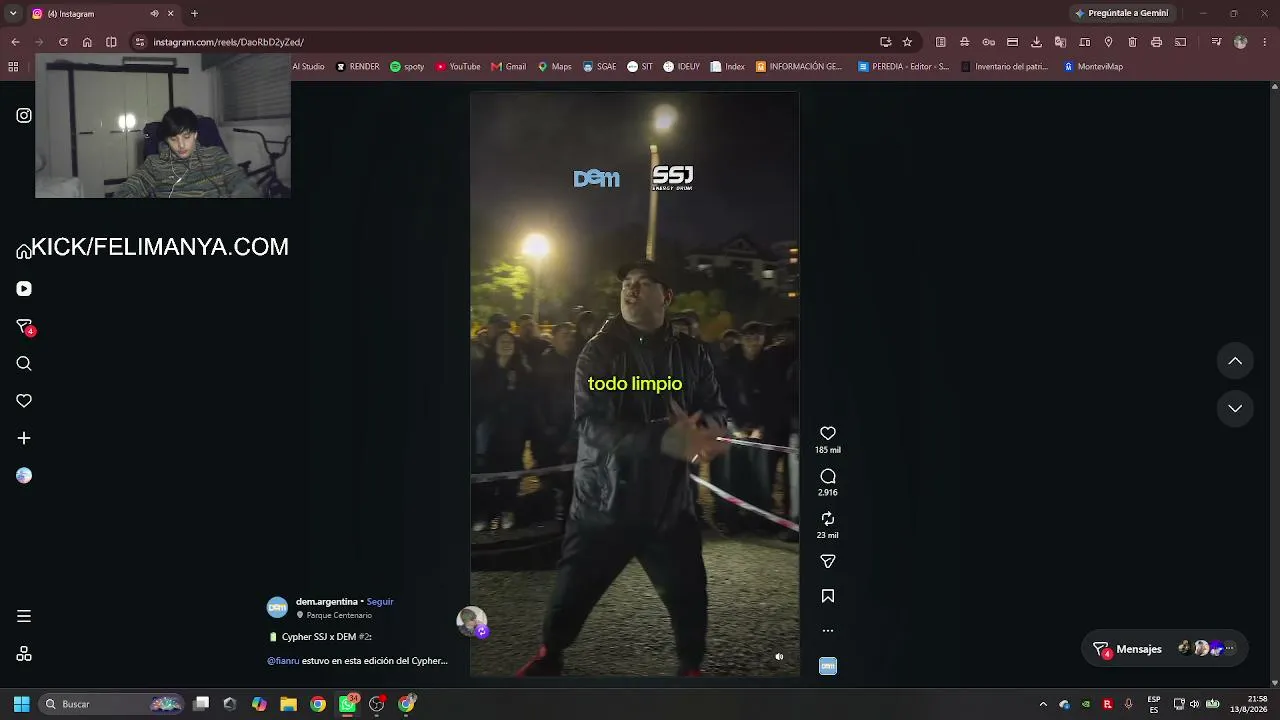Open the YouTube bookmark
The height and width of the screenshot is (720, 1280).
point(458,67)
